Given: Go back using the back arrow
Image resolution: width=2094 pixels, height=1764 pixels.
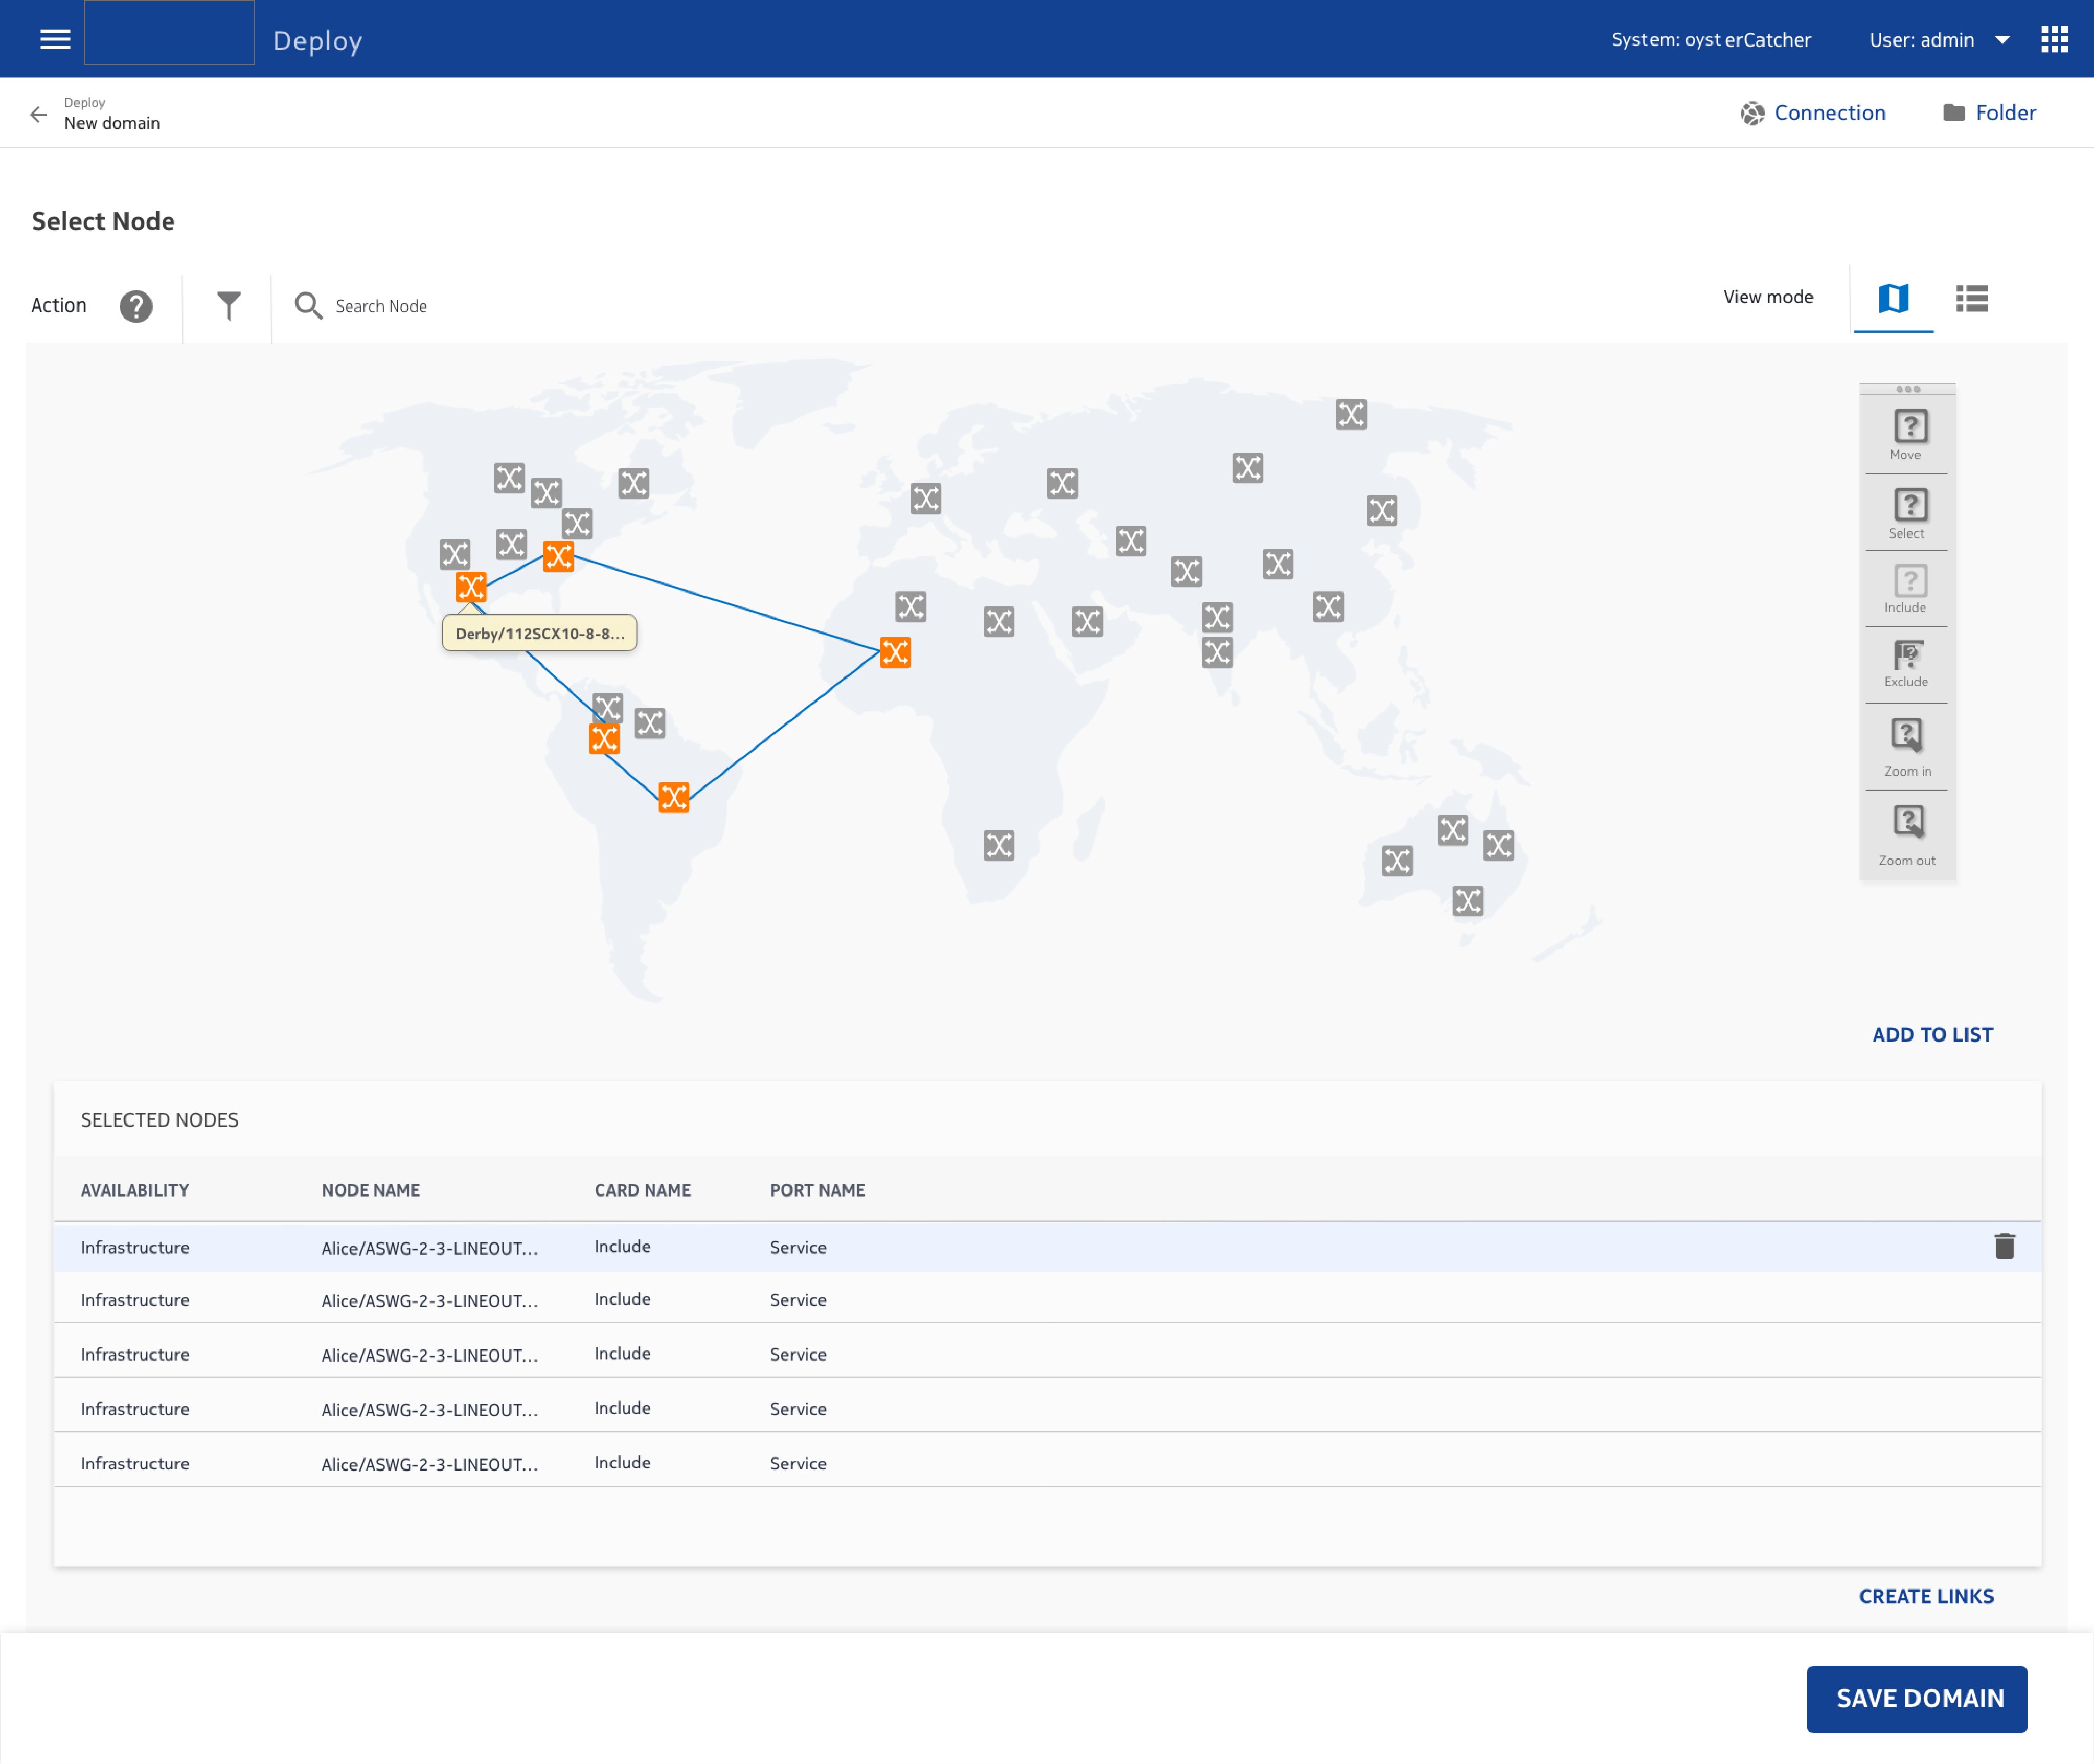Looking at the screenshot, I should tap(39, 114).
